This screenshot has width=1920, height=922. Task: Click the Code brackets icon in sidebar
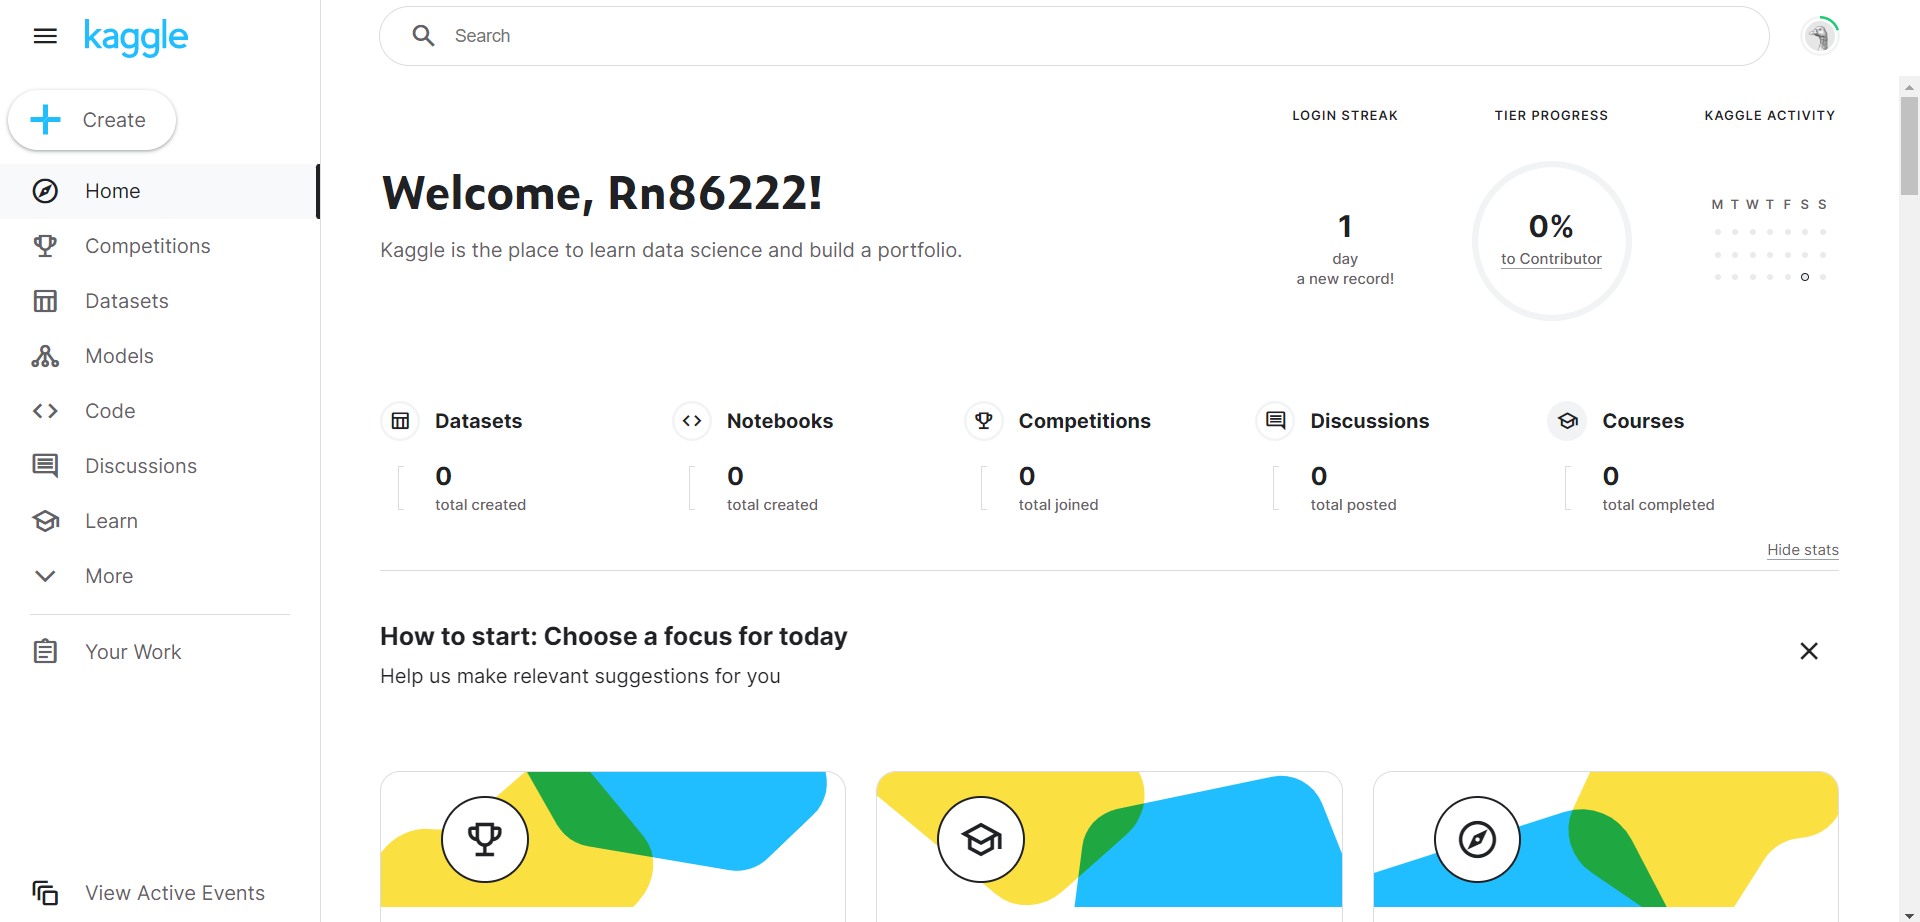(45, 411)
